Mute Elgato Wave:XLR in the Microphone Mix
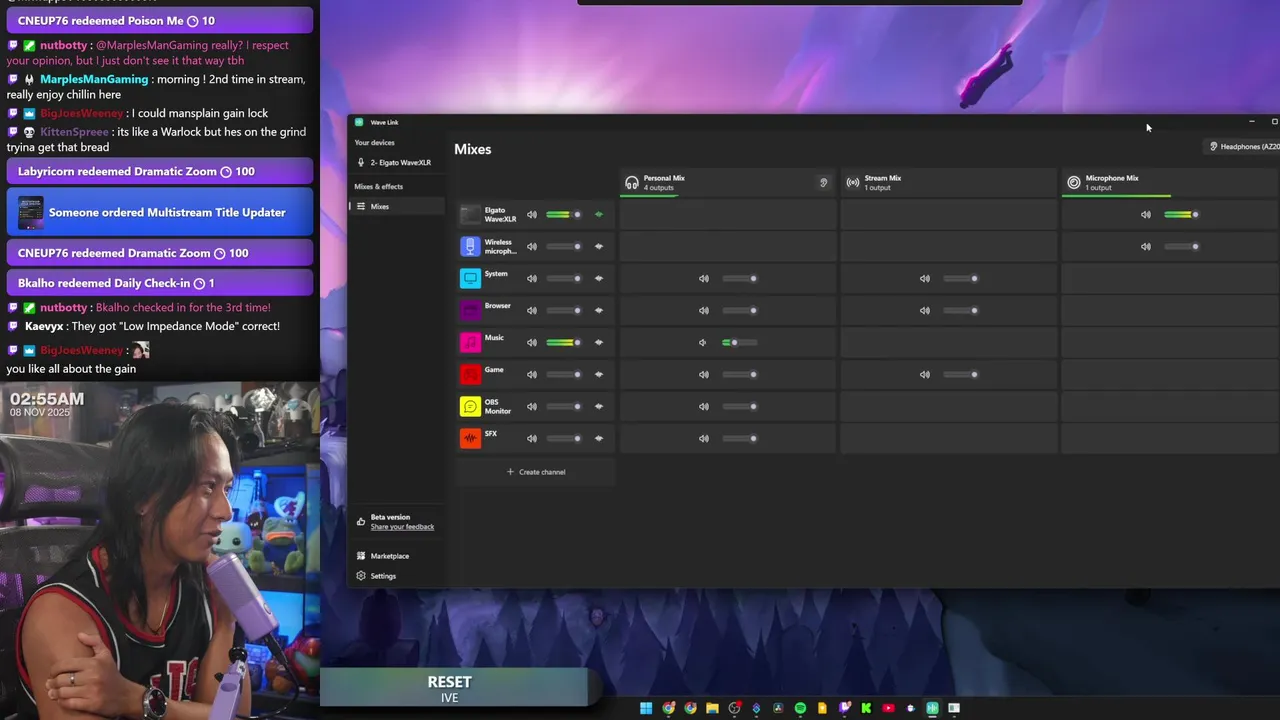The image size is (1280, 720). click(1146, 214)
